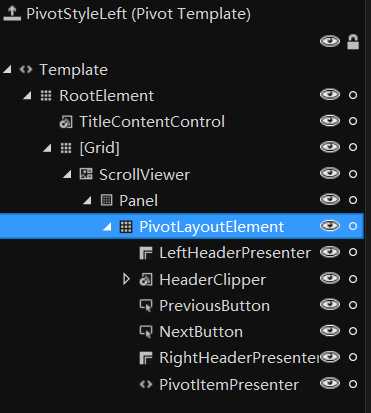This screenshot has height=413, width=371.
Task: Toggle visibility of TitleContentControl
Action: [x=330, y=121]
